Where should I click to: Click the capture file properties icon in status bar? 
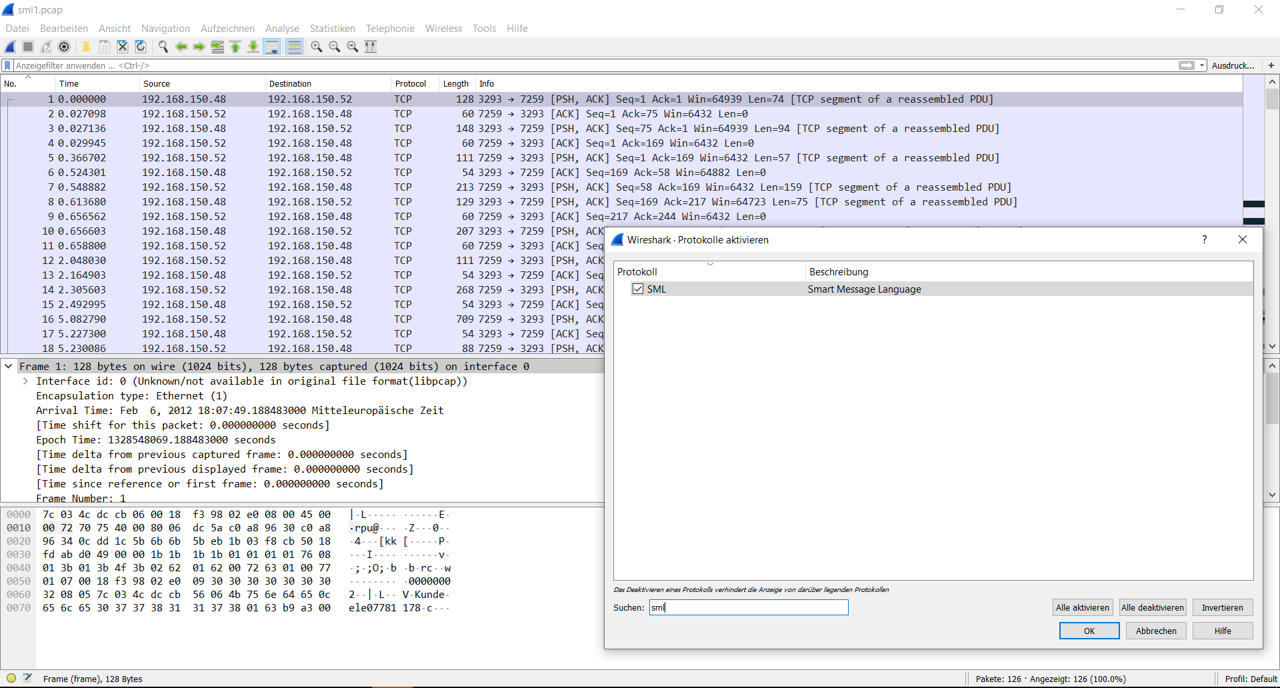click(x=27, y=678)
